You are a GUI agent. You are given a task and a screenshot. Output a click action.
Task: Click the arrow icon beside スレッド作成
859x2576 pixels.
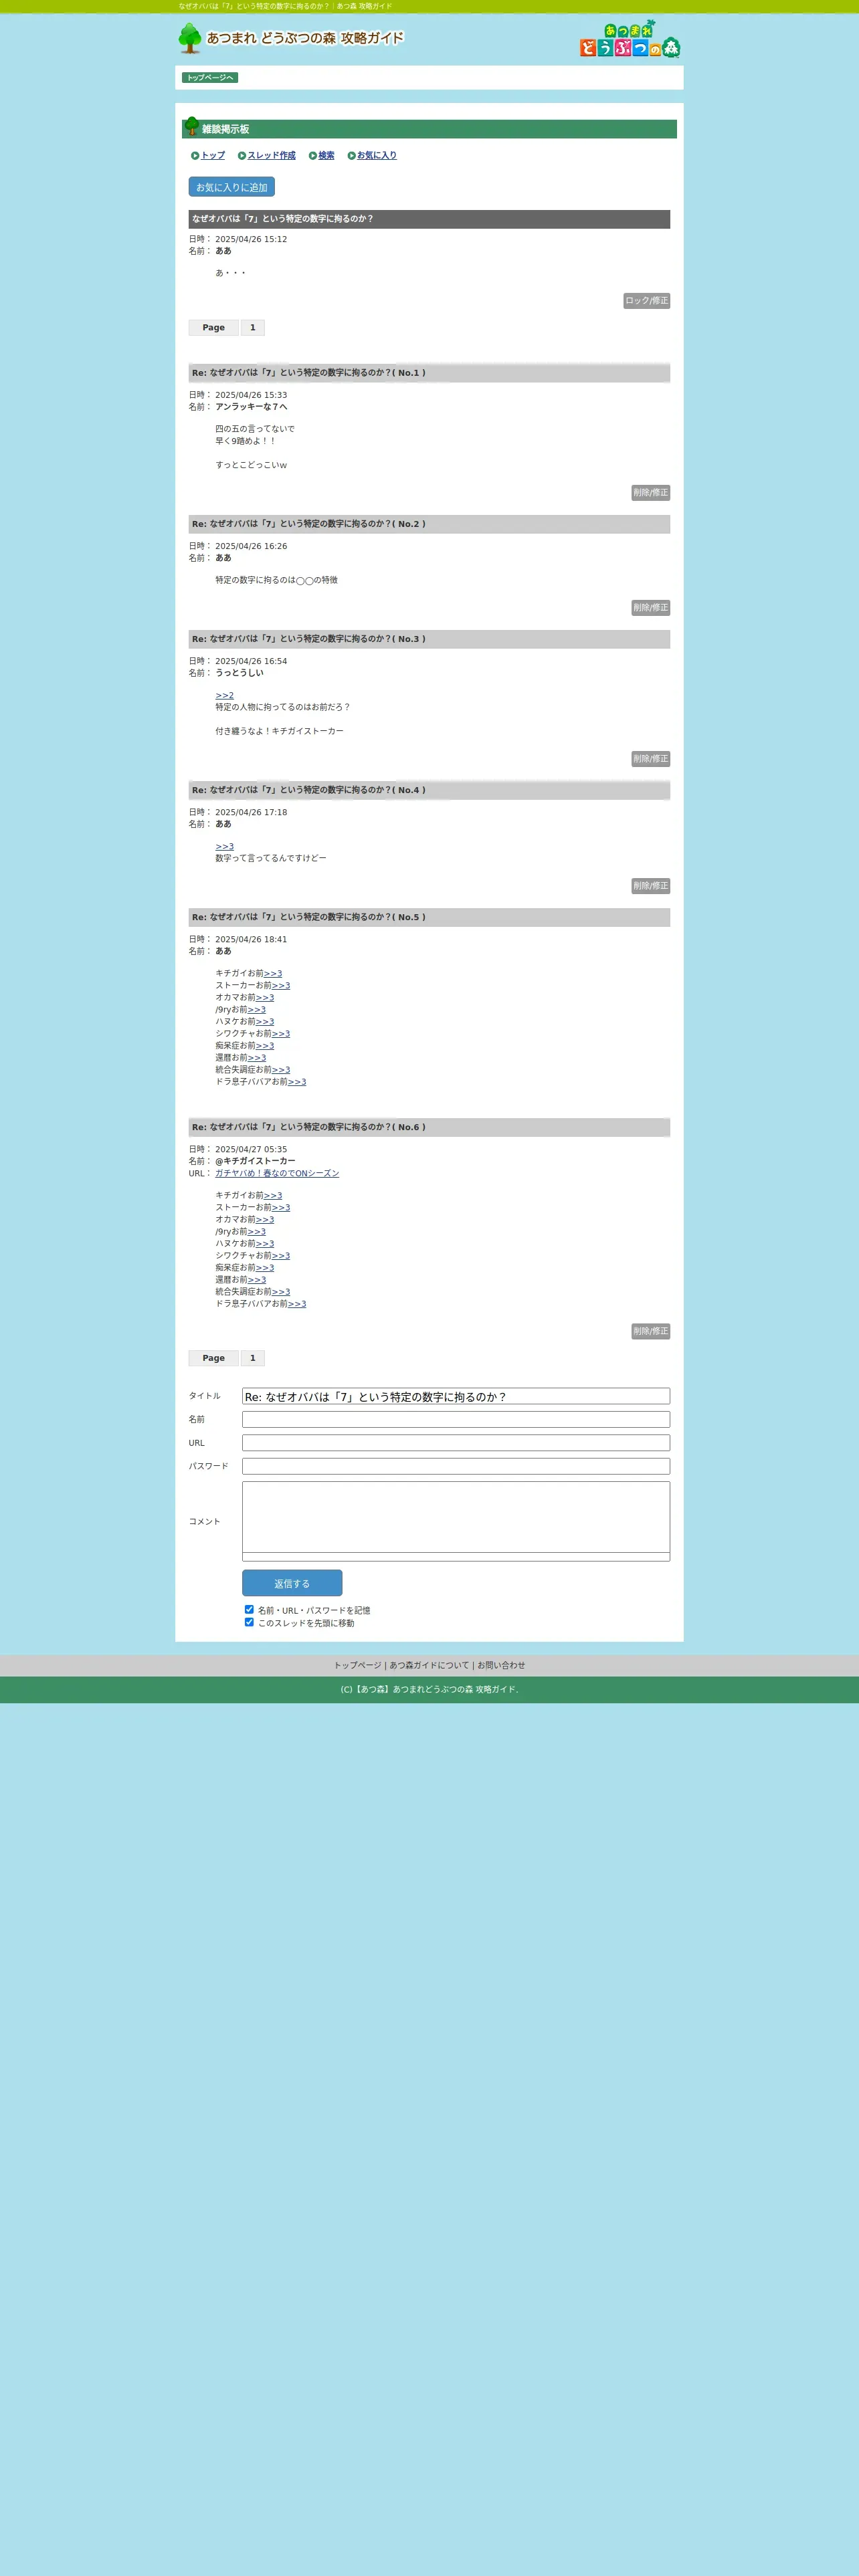[x=242, y=156]
